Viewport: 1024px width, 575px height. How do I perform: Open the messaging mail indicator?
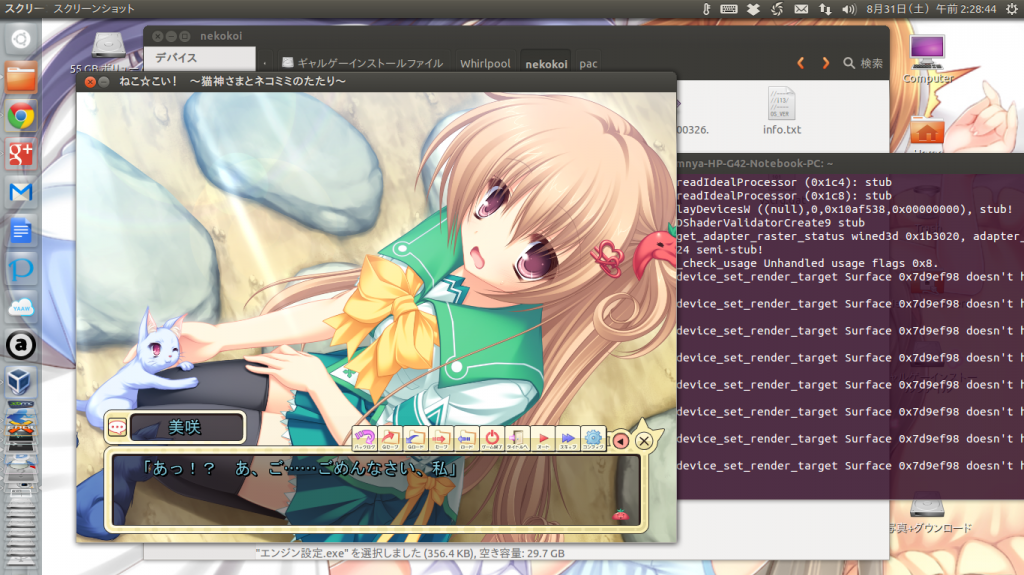click(801, 9)
